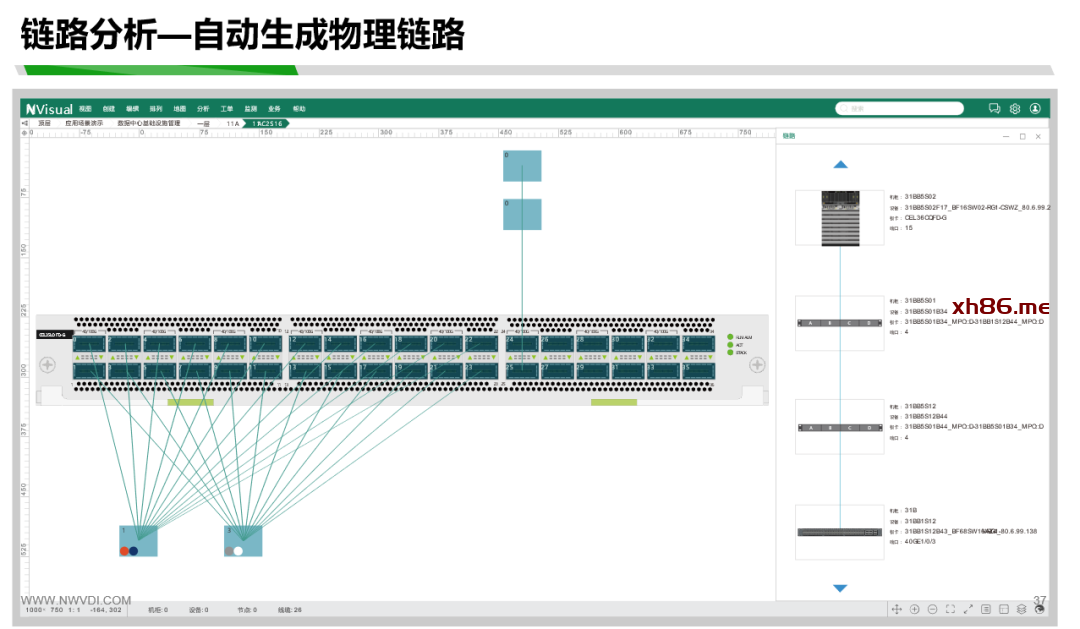Open the 地图 menu

coord(180,109)
